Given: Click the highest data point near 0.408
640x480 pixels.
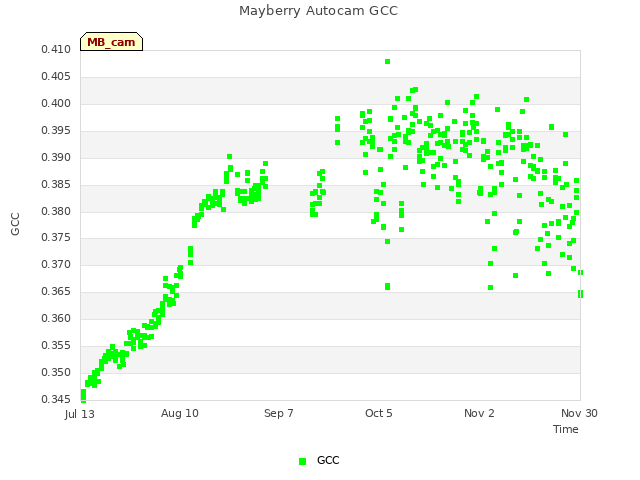Looking at the screenshot, I should (387, 62).
